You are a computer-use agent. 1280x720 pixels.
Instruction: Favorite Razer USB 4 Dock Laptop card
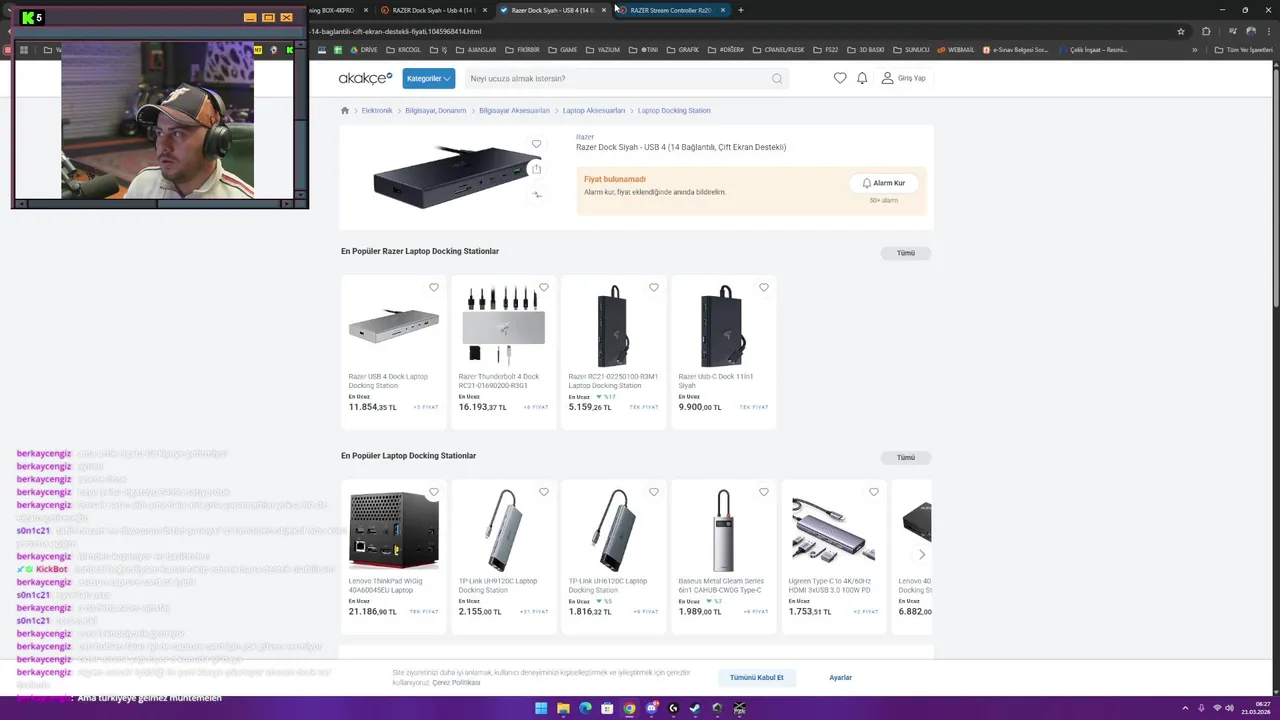[x=434, y=288]
